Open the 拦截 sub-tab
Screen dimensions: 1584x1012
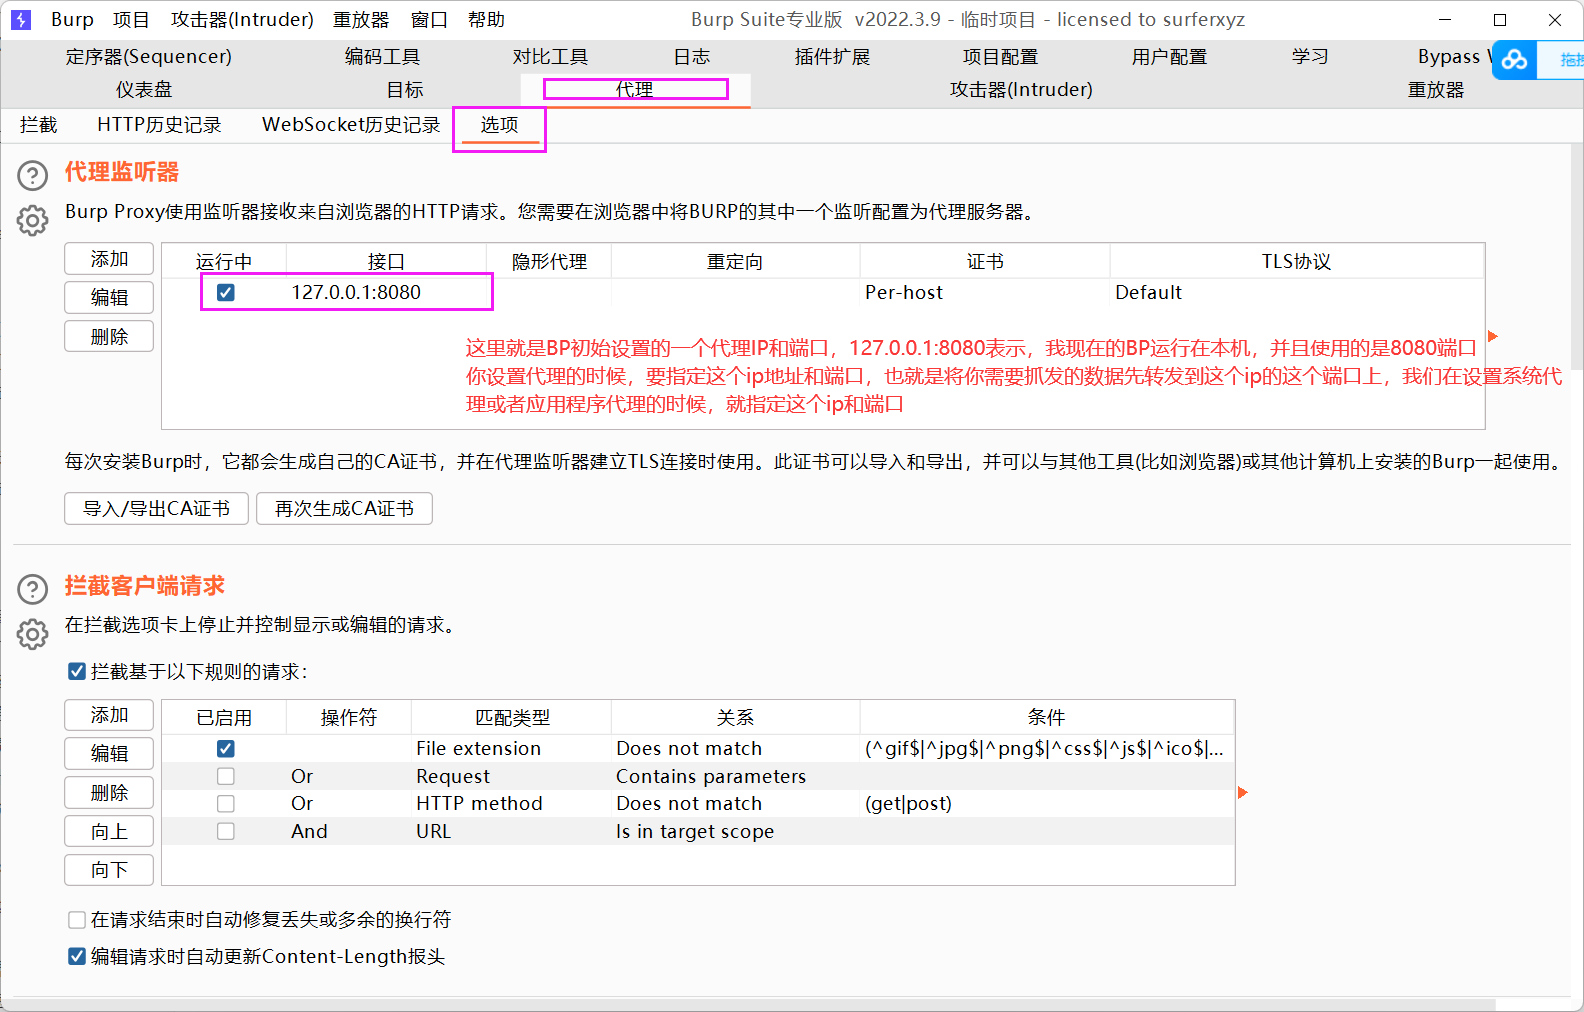39,125
